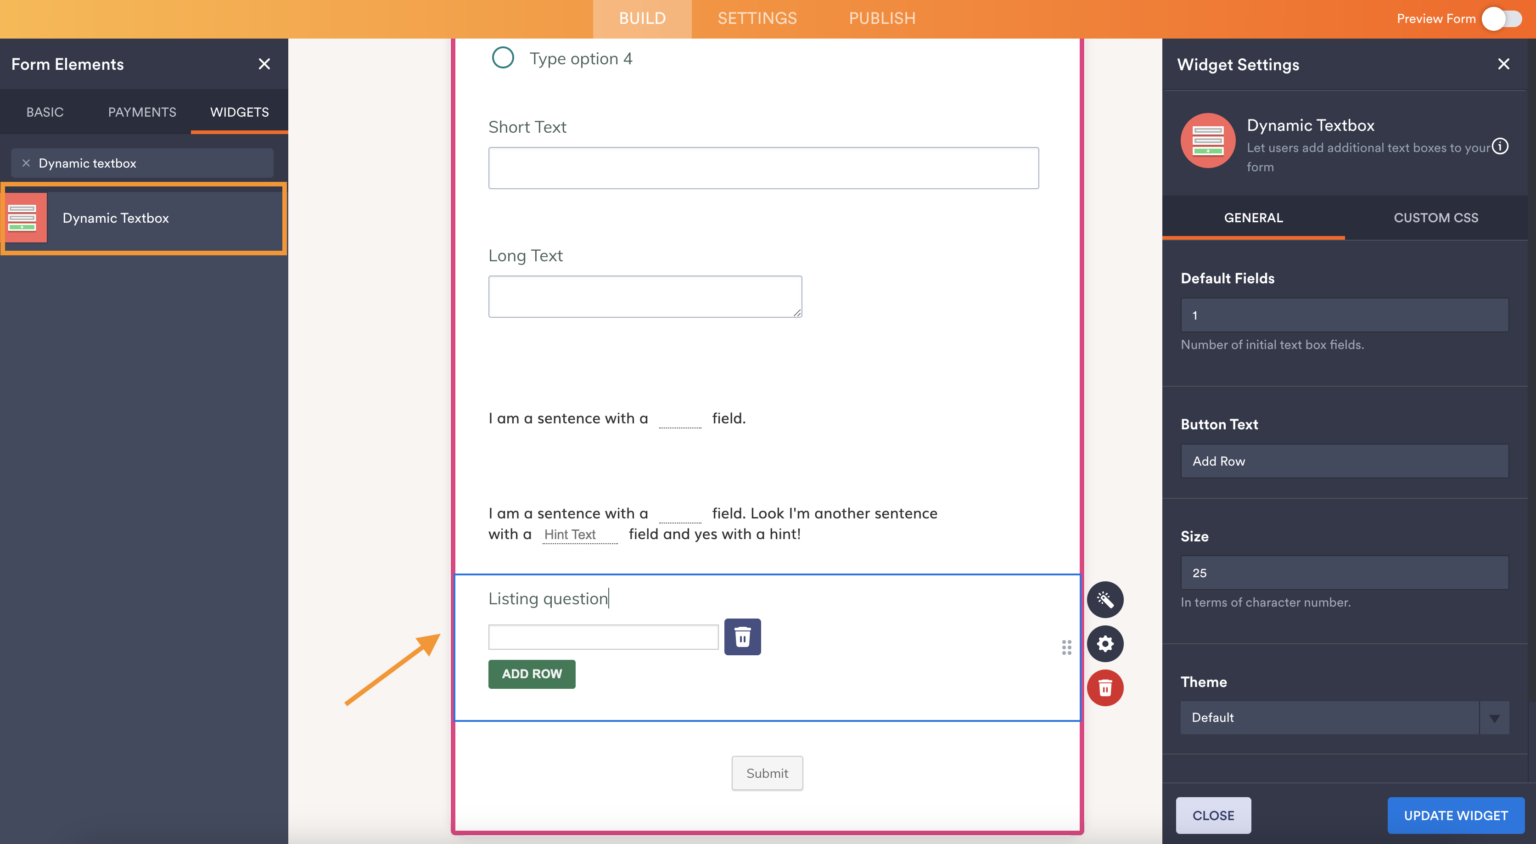Open the PAYMENTS tab
This screenshot has height=844, width=1536.
141,112
